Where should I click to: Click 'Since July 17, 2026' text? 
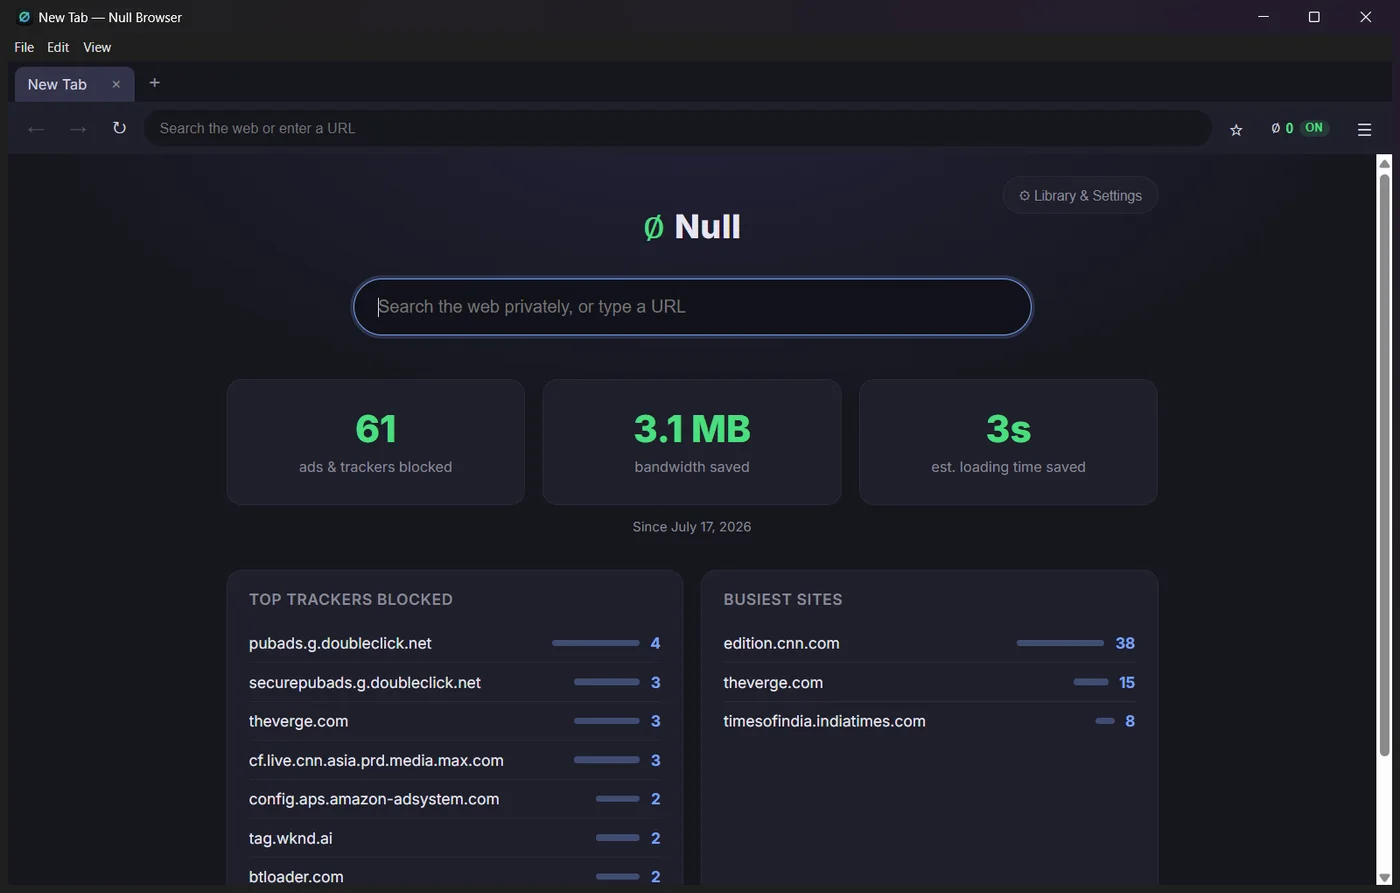[692, 527]
